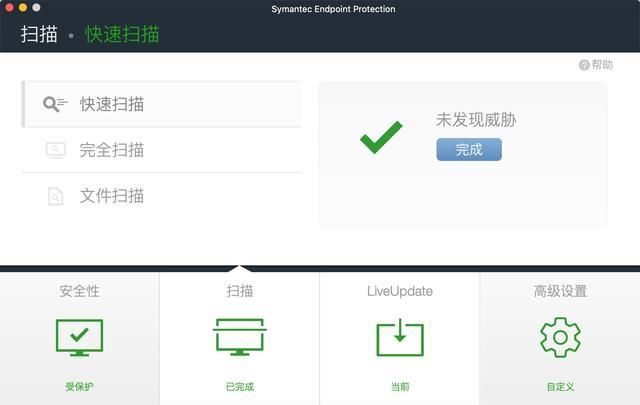Viewport: 640px width, 405px height.
Task: Switch to the LiveUpdate tab
Action: pos(400,338)
